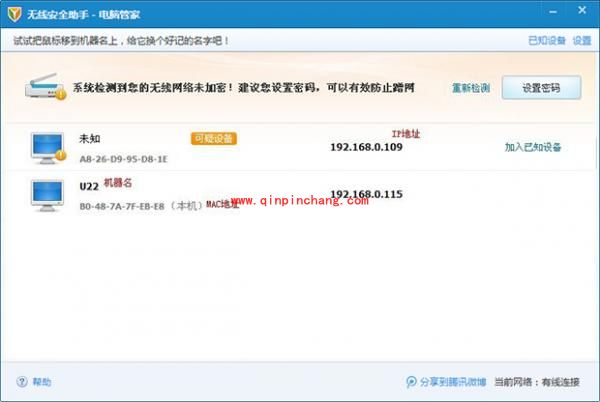Screen dimensions: 600x402
Task: Click 重新检测 to rescan
Action: [471, 88]
